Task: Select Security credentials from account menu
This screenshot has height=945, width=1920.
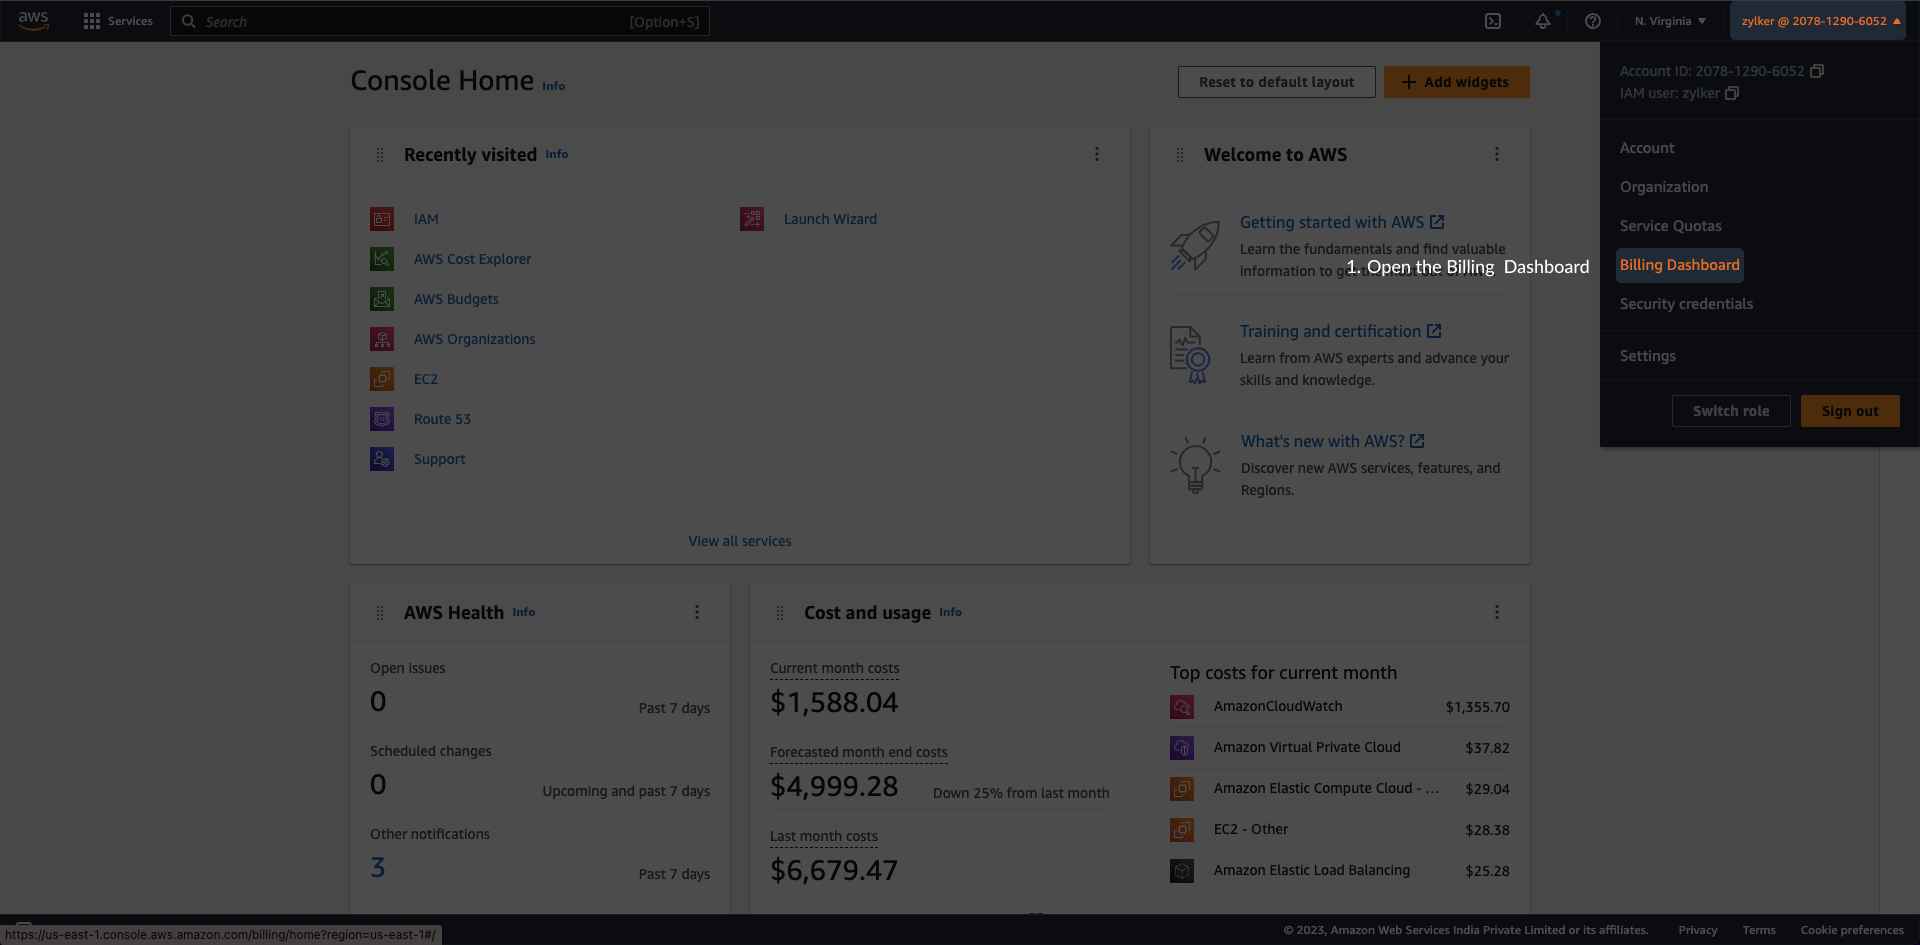Action: coord(1686,304)
